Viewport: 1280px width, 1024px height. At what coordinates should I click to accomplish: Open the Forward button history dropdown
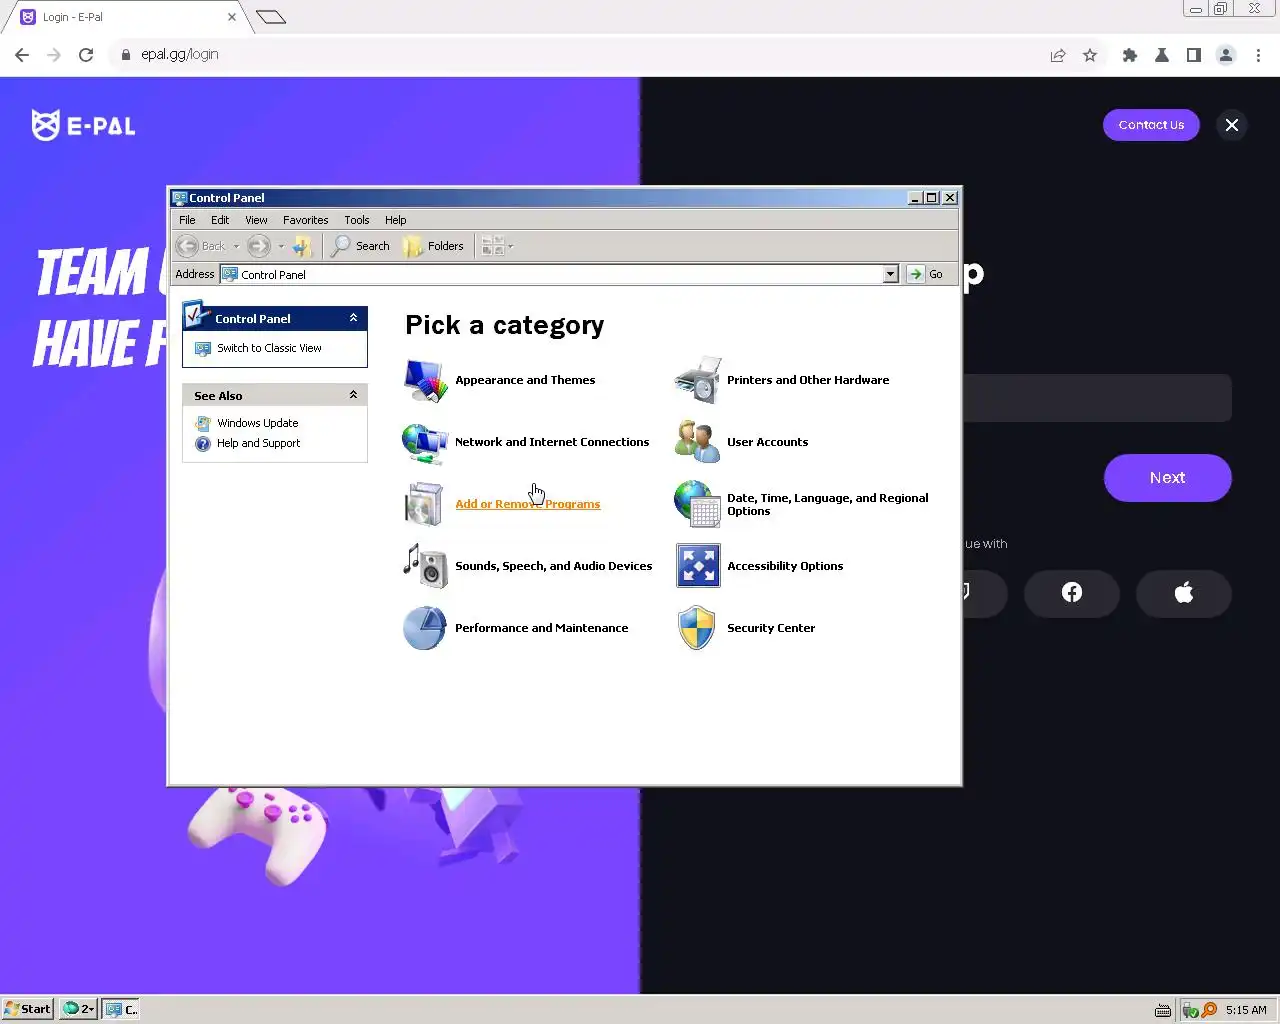click(x=281, y=246)
